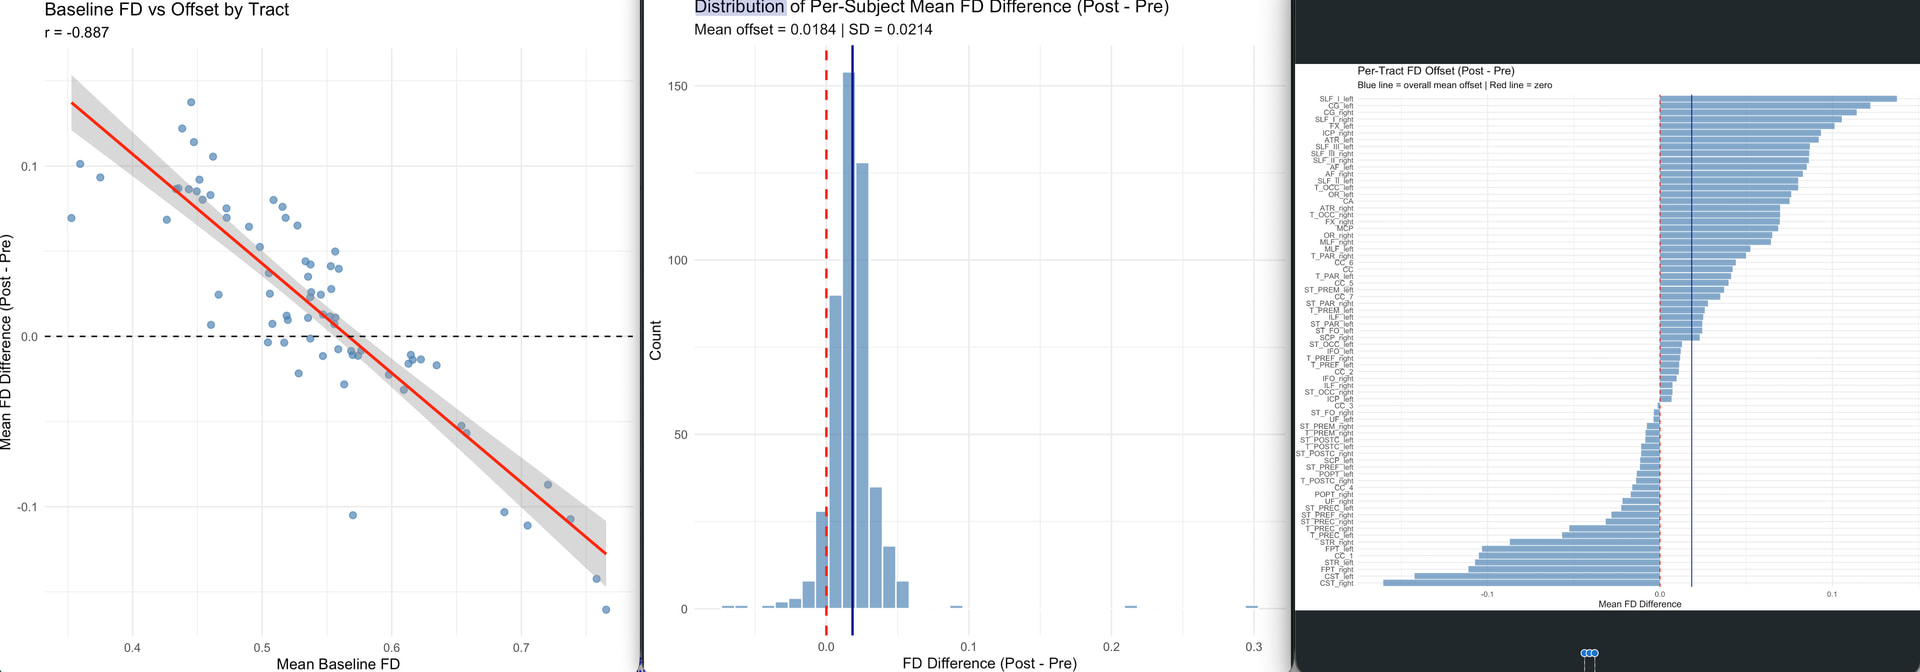Viewport: 1920px width, 672px height.
Task: Click the "Mean Baseline FD" x-axis label
Action: click(338, 663)
